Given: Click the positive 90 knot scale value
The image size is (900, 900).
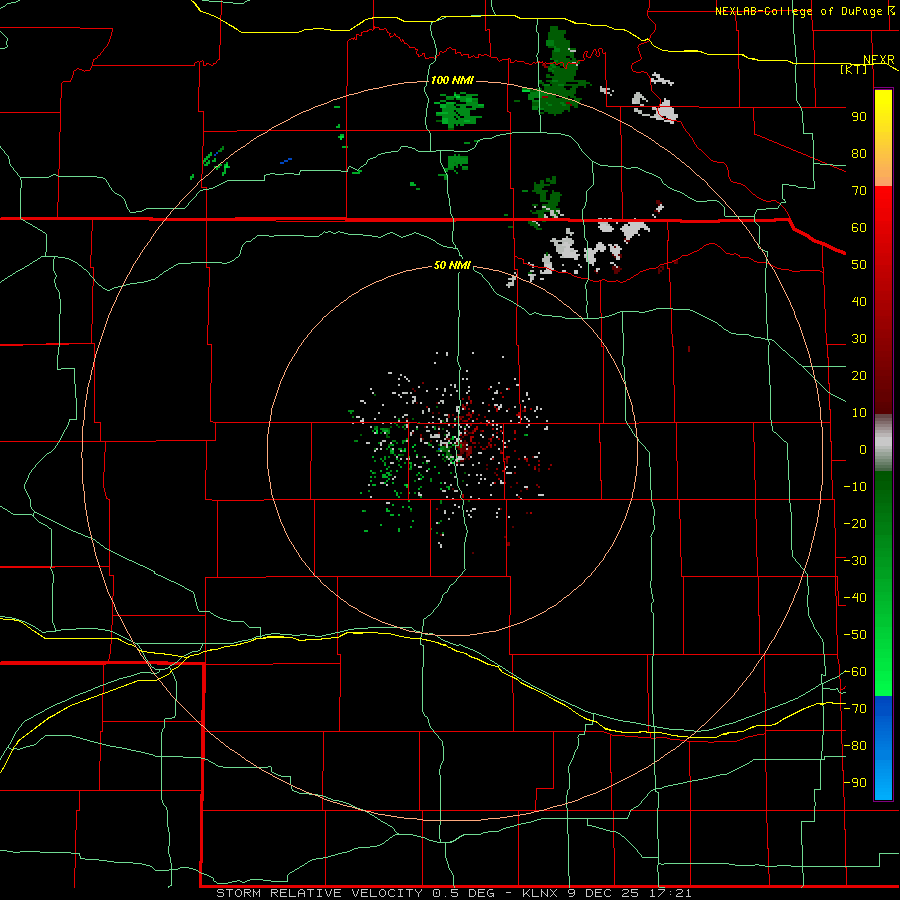Looking at the screenshot, I should point(859,117).
